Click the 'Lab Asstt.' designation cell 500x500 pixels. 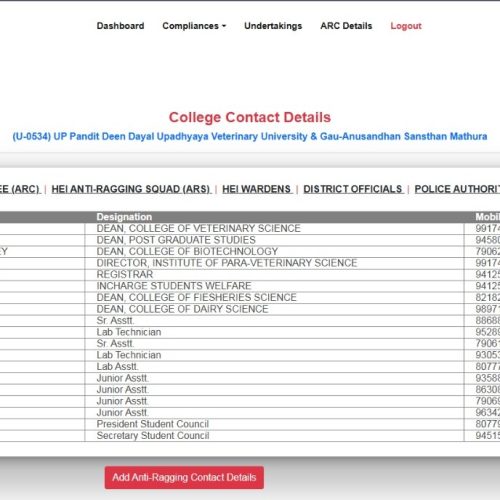click(274, 367)
